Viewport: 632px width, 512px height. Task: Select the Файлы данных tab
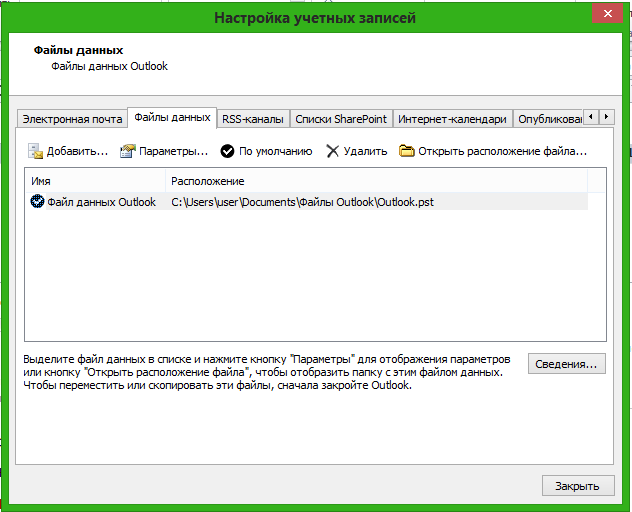[x=172, y=117]
